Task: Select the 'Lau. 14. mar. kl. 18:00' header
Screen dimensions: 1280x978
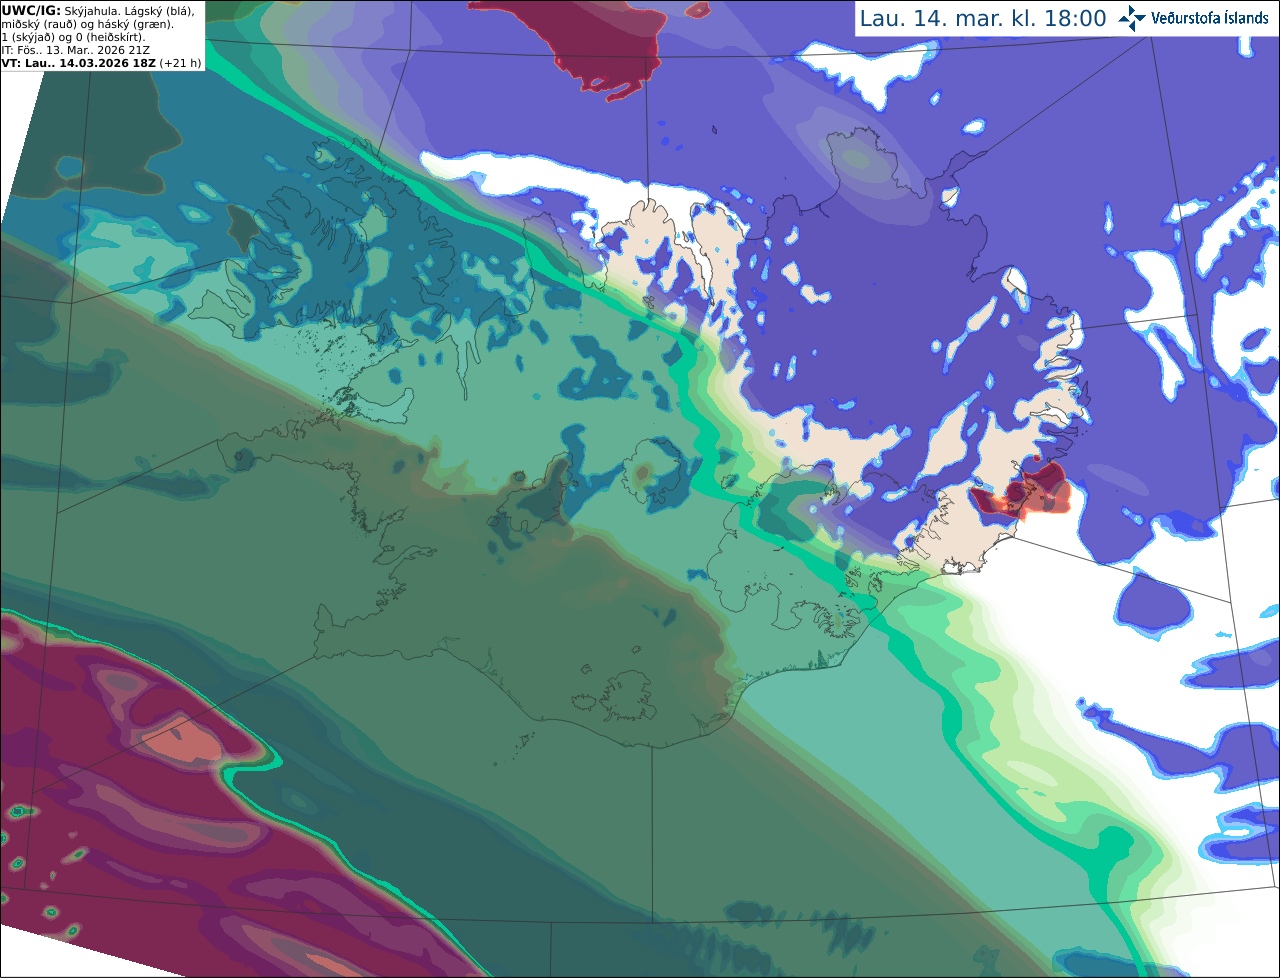Action: tap(983, 19)
